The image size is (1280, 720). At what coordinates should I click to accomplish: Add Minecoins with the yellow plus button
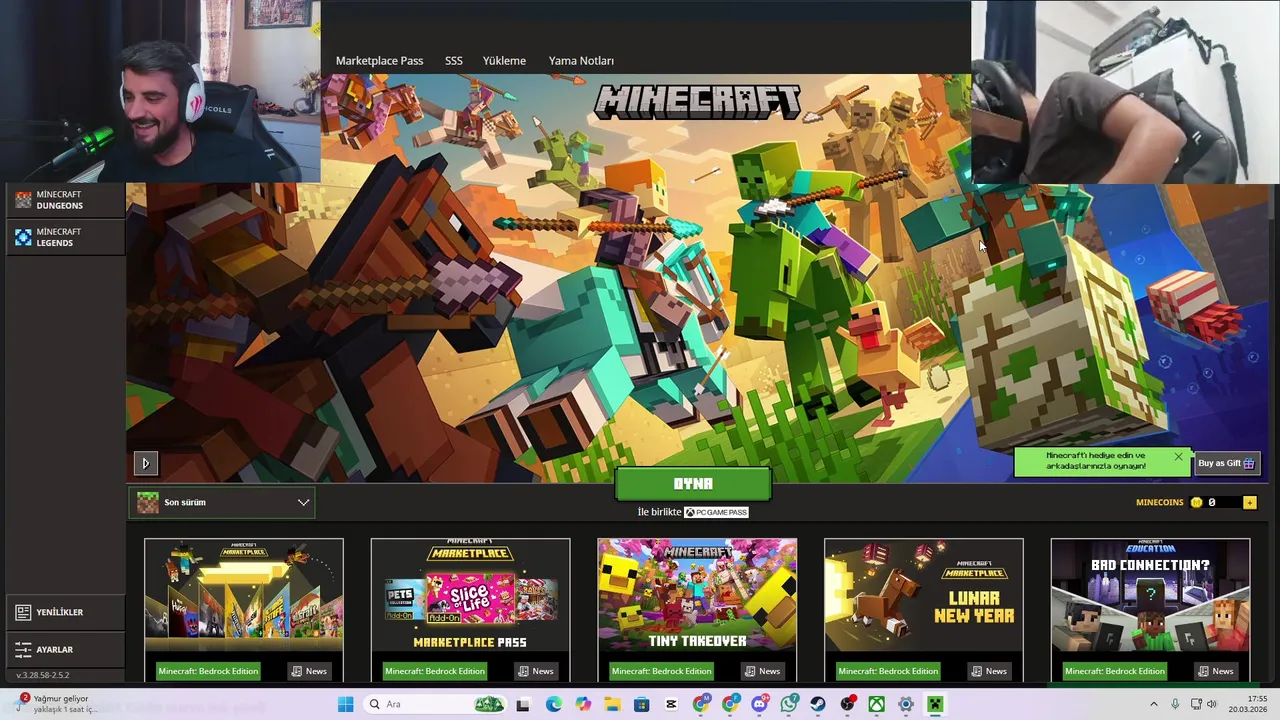click(1250, 502)
